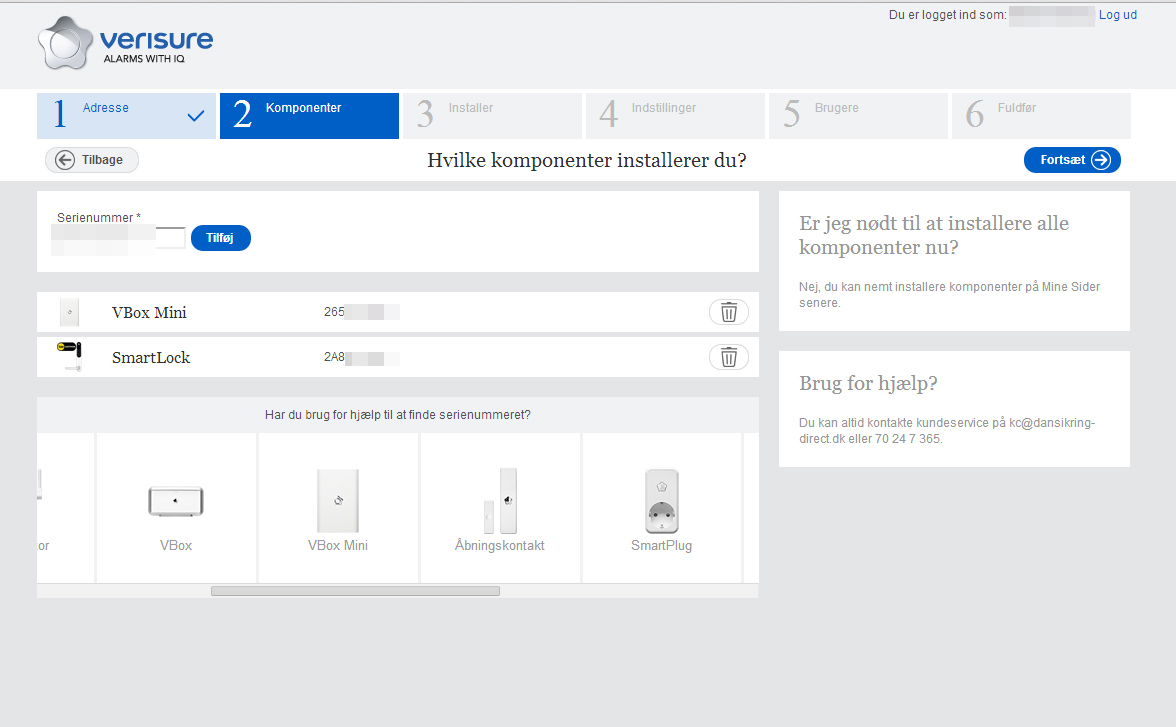Click the horizontal carousel scrollbar

point(355,591)
